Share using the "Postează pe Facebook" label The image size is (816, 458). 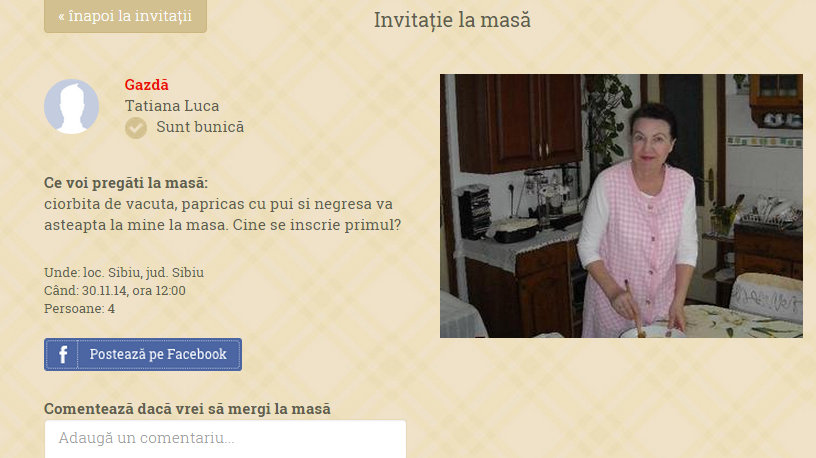pyautogui.click(x=158, y=354)
